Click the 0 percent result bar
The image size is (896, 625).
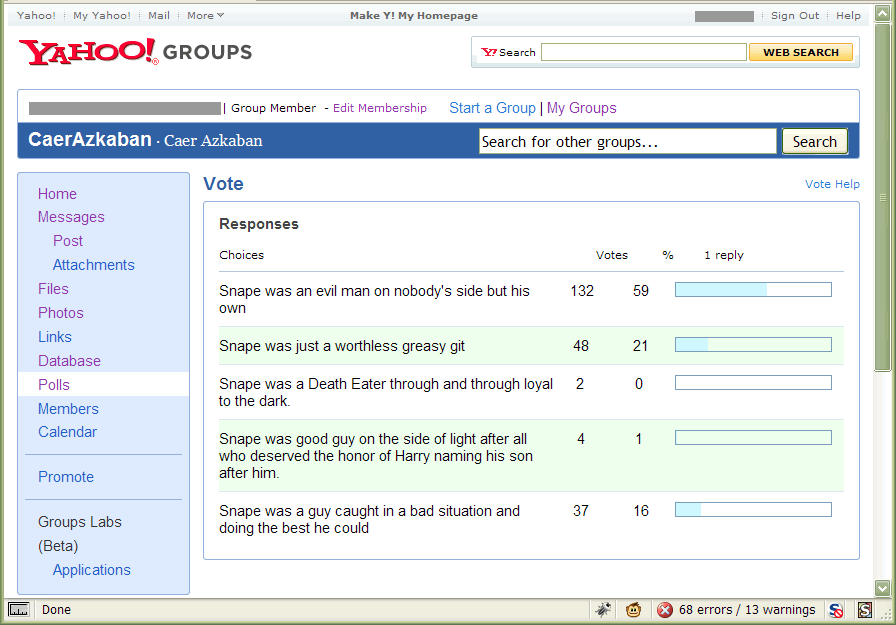753,383
